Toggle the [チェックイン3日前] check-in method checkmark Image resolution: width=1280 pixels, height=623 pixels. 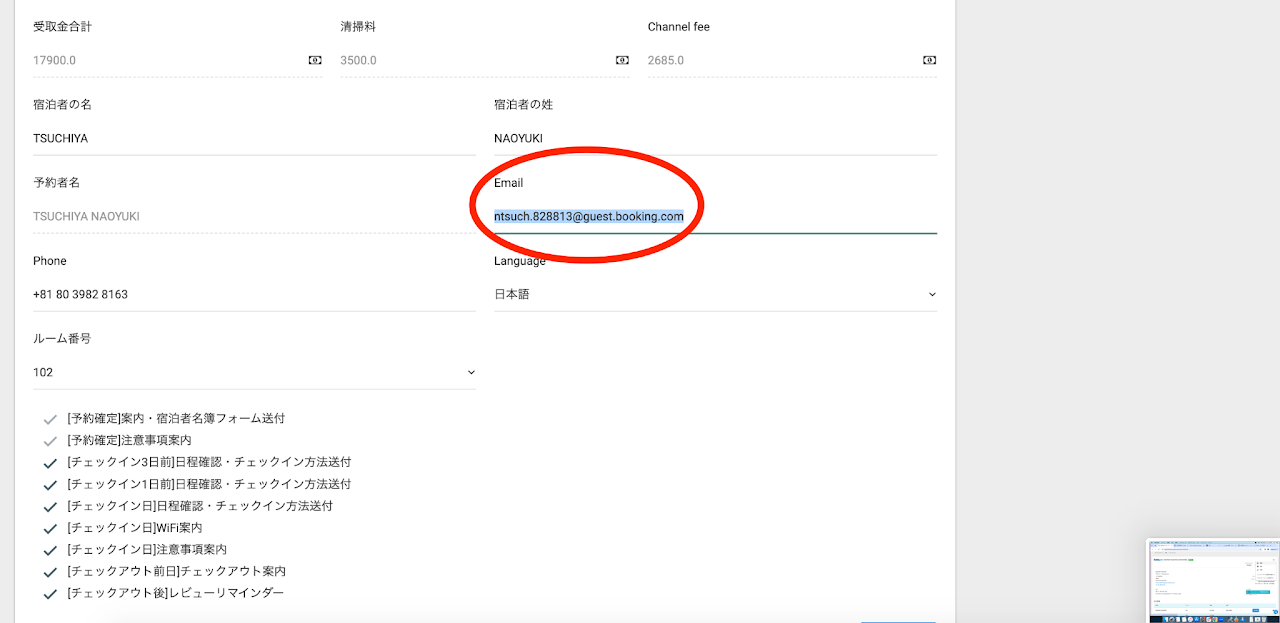[50, 463]
